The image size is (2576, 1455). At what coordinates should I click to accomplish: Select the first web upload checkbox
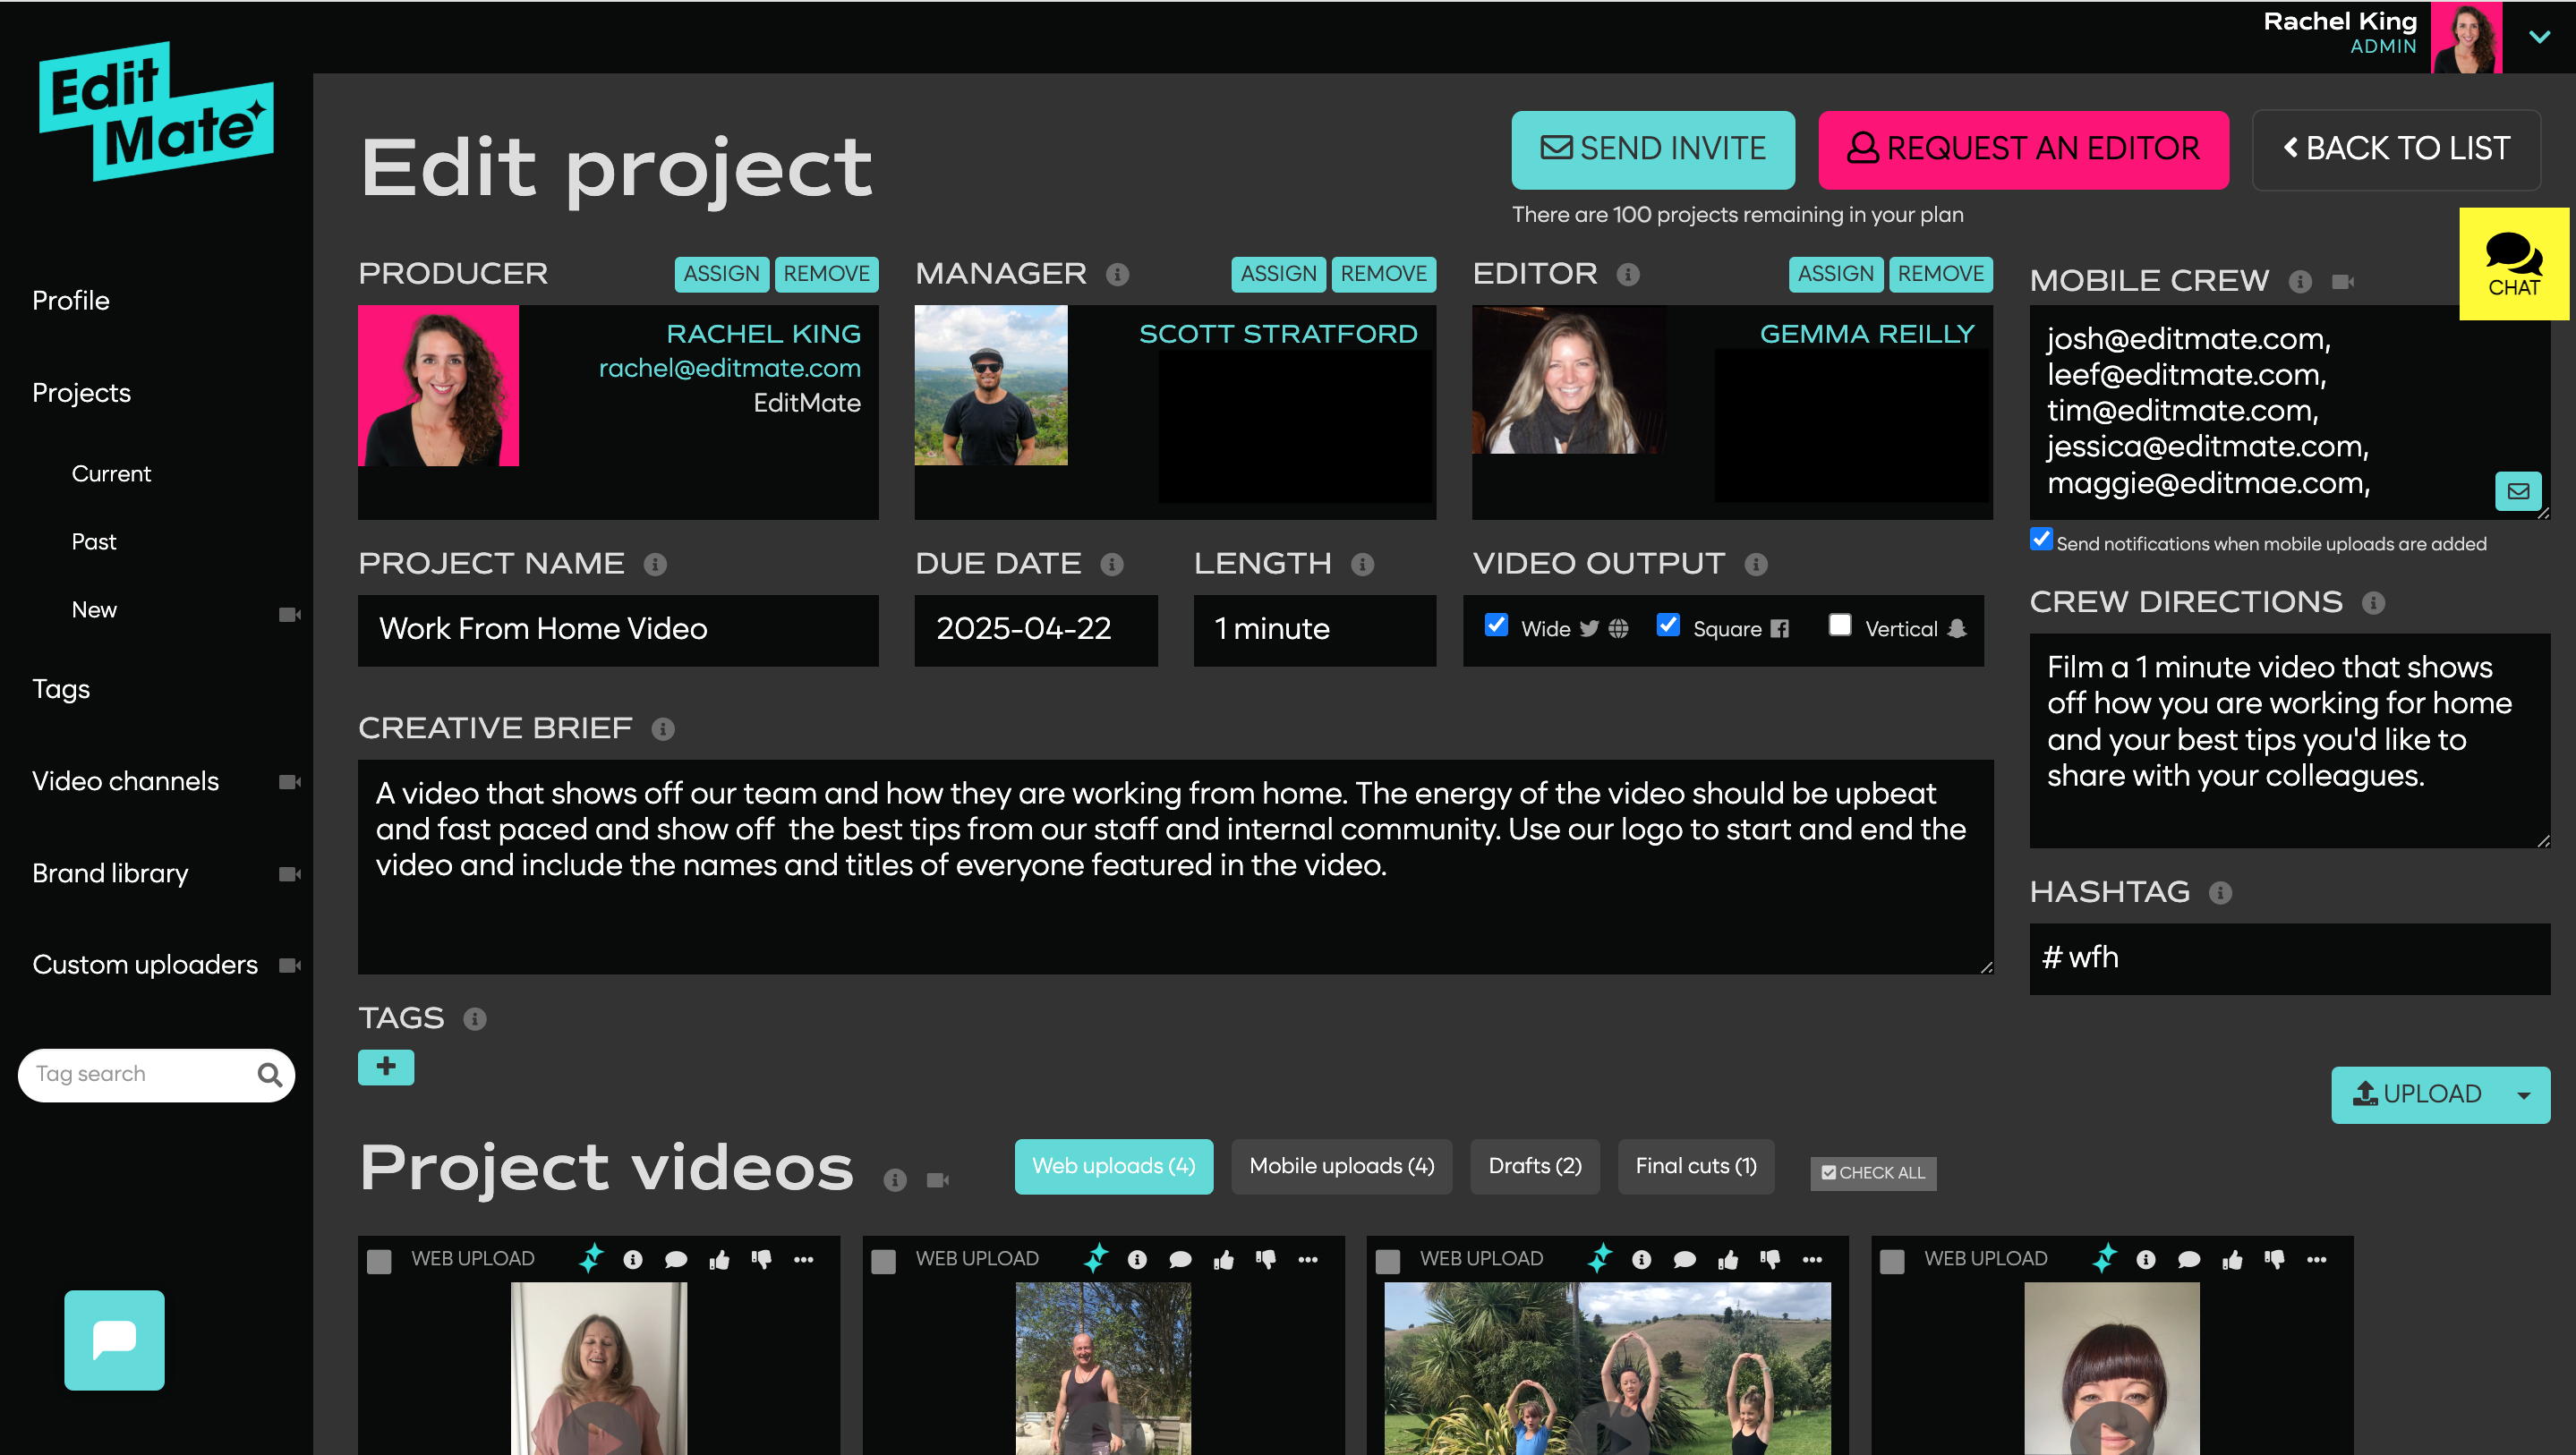tap(379, 1261)
